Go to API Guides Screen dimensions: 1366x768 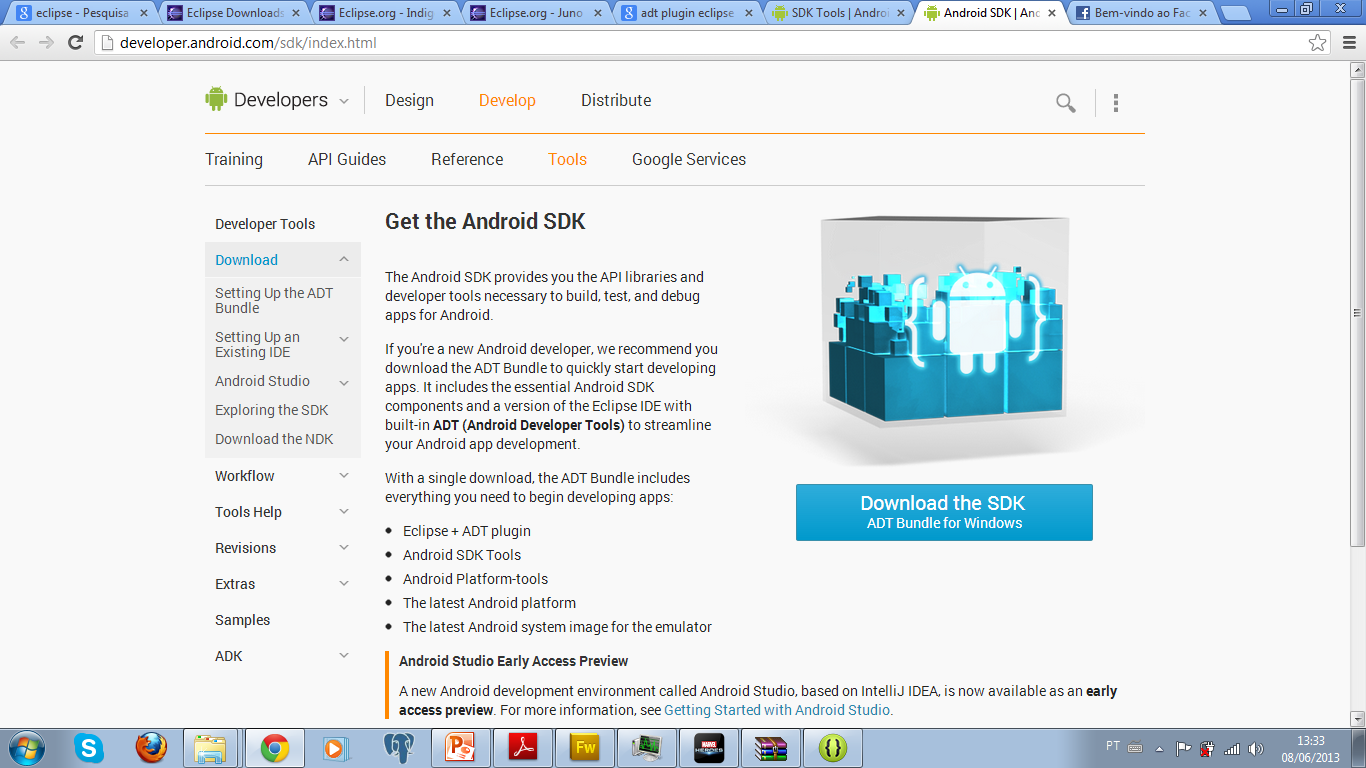347,159
